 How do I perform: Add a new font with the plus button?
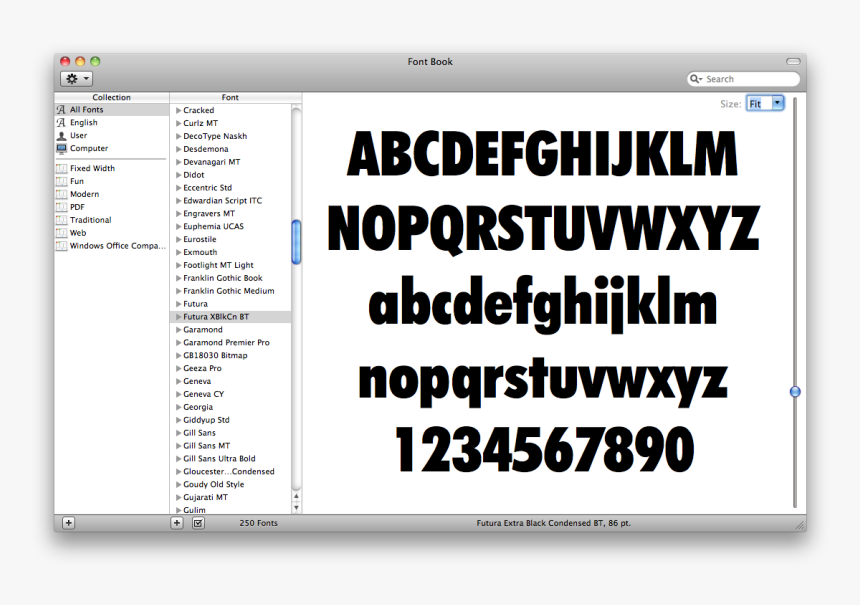coord(175,522)
